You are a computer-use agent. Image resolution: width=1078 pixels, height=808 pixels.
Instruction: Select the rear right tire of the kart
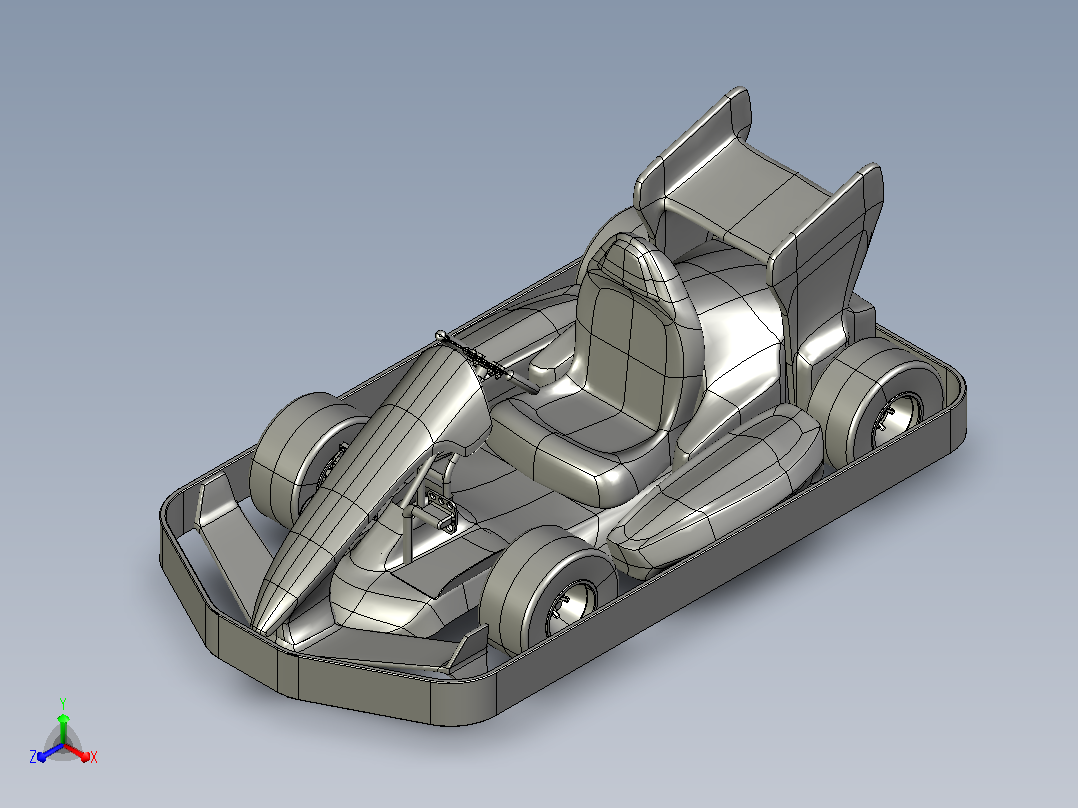click(879, 400)
